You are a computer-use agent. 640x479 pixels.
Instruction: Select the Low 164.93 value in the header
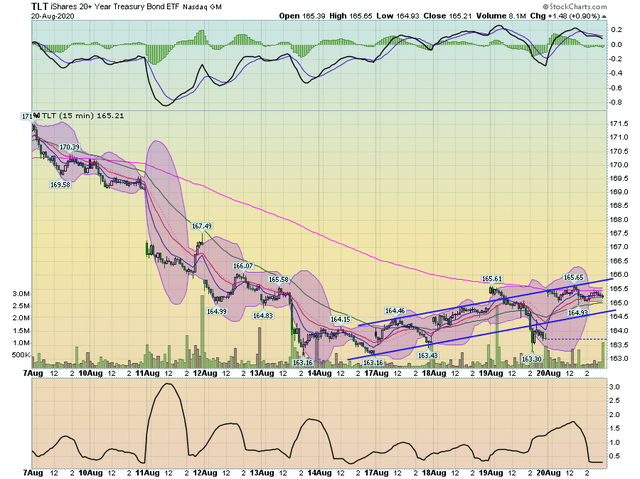398,16
